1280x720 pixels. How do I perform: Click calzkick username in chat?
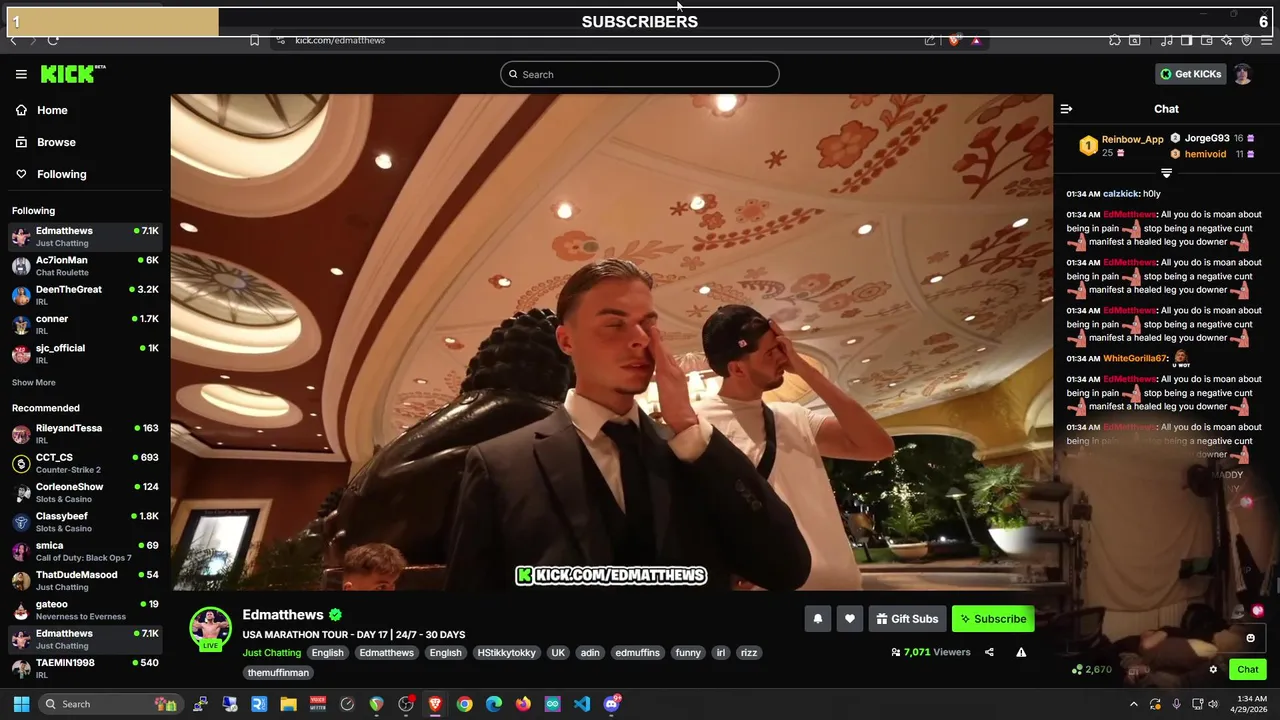point(1120,194)
